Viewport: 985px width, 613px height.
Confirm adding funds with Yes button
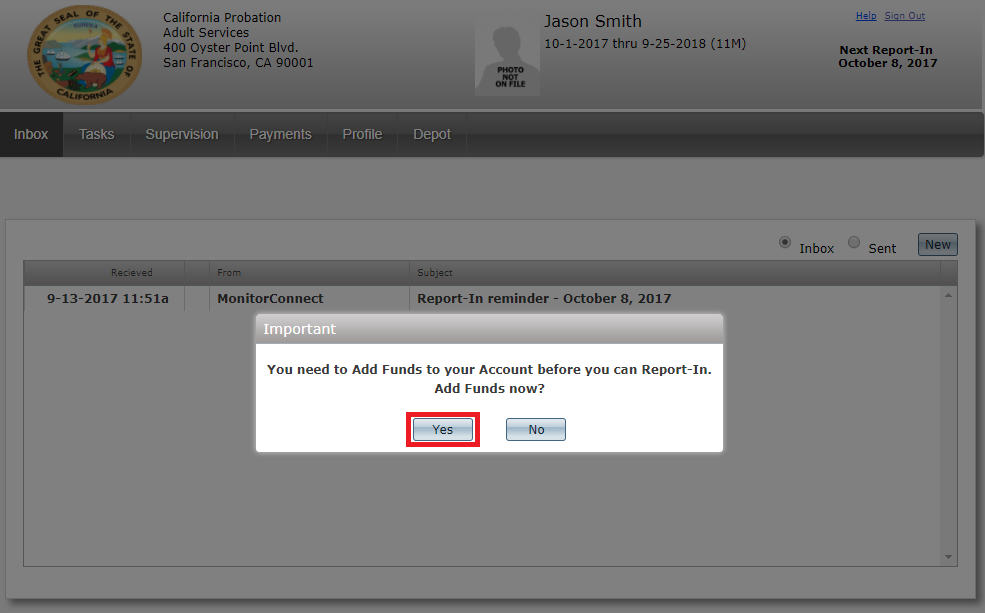click(443, 430)
